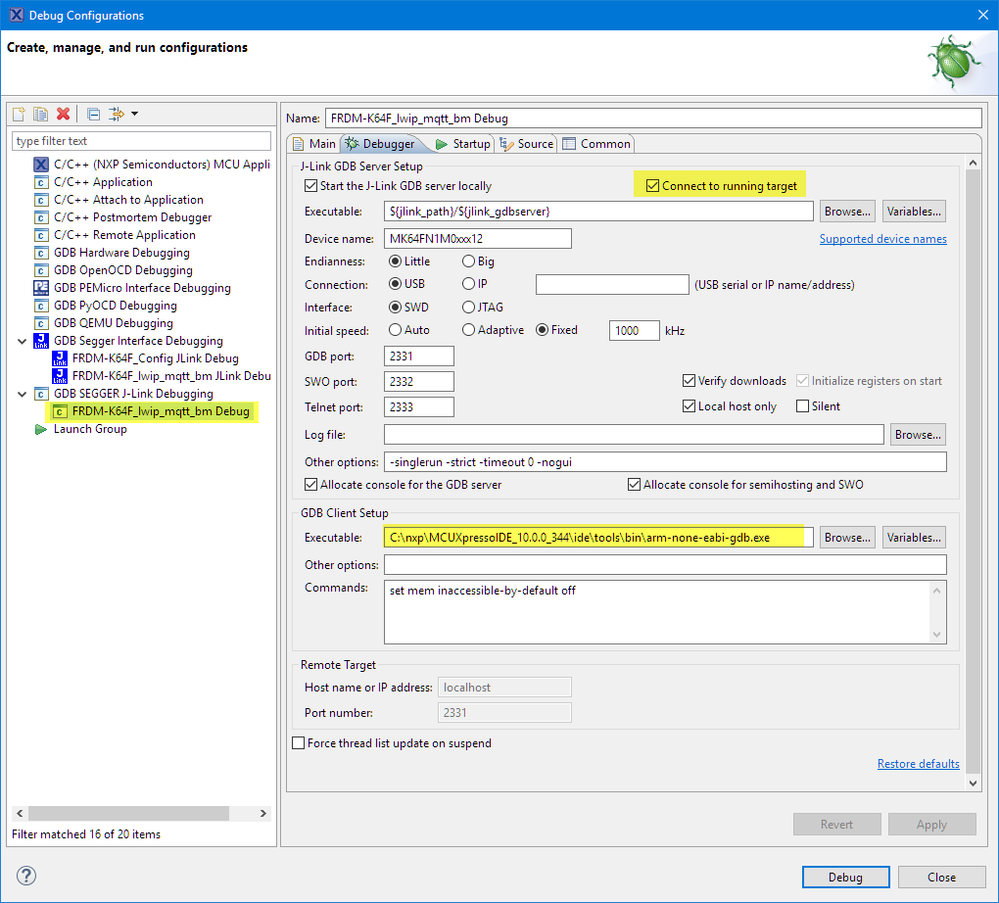
Task: Toggle Allocate console for semihosting and SWO
Action: click(x=634, y=485)
